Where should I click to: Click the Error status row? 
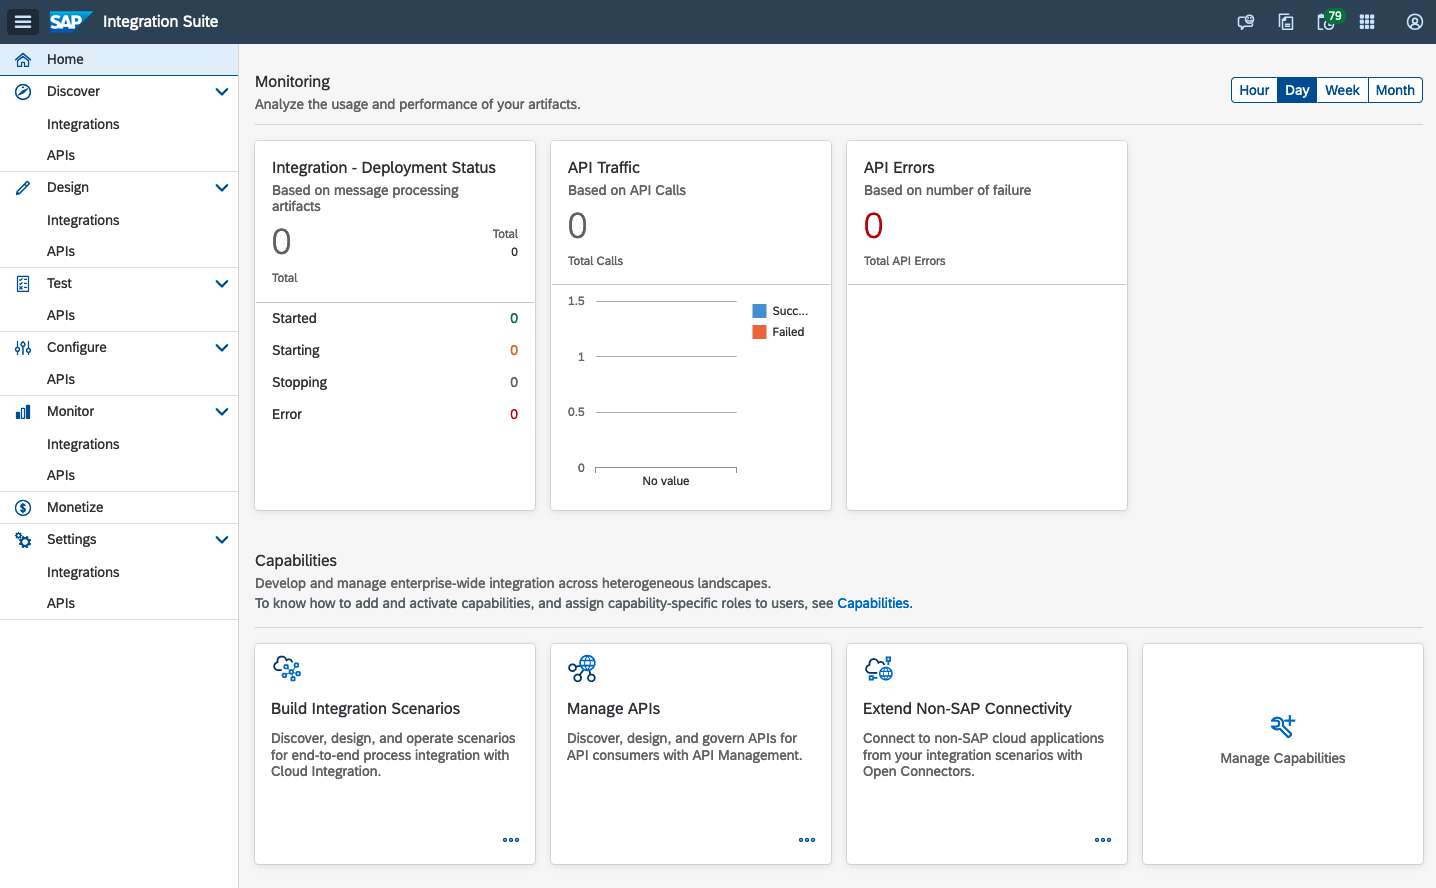[x=395, y=414]
